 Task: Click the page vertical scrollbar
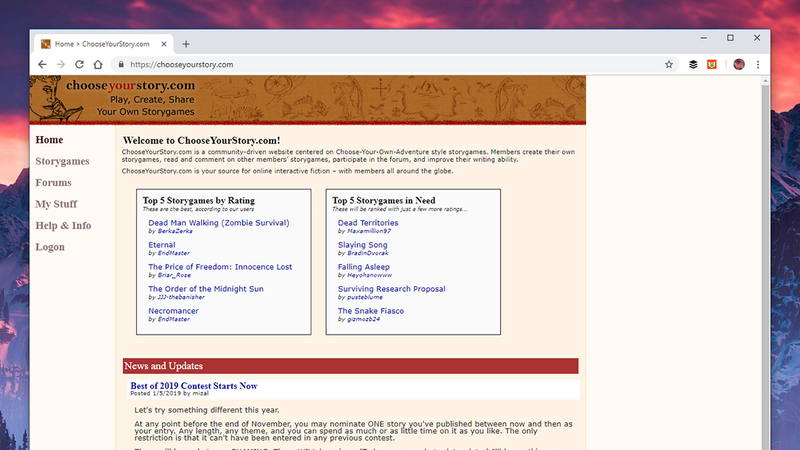[765, 267]
